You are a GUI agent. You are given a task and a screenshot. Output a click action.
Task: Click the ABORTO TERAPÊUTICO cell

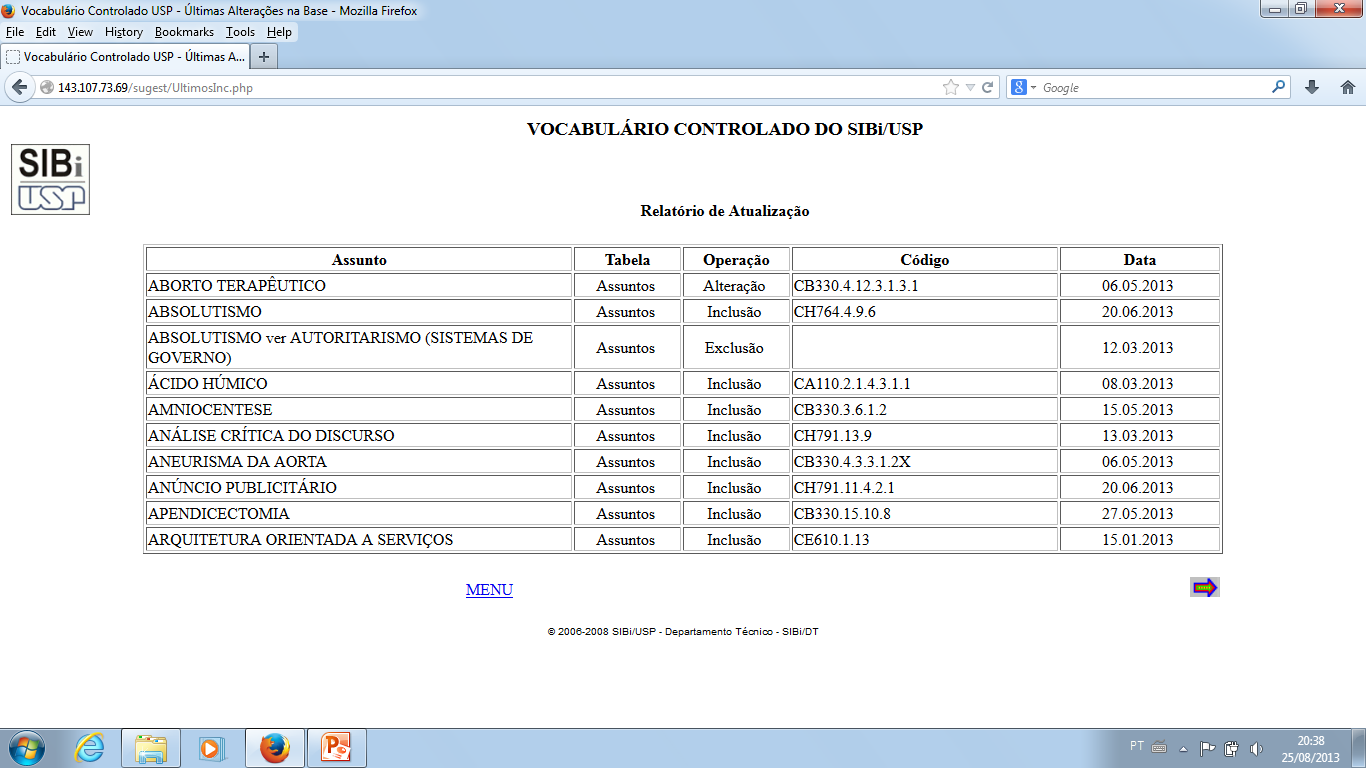359,286
